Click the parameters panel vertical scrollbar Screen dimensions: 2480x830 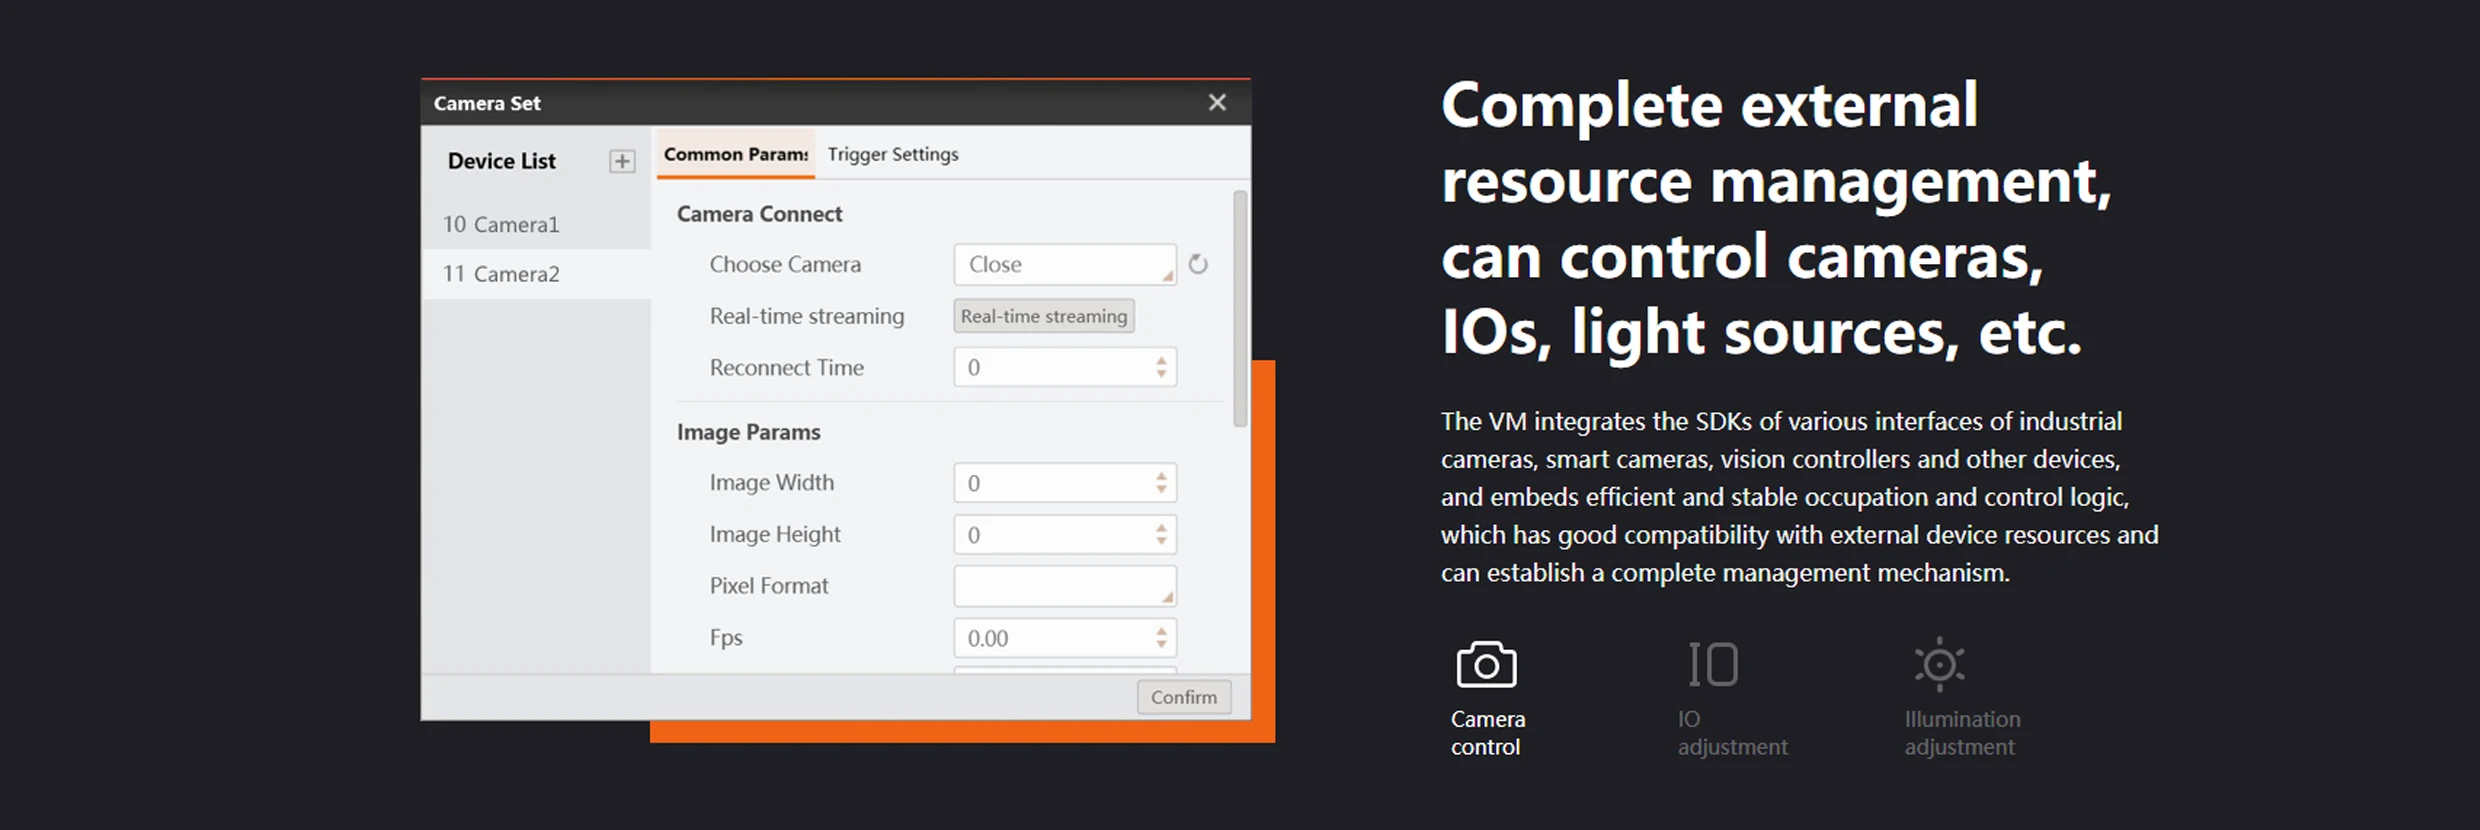click(x=1240, y=309)
